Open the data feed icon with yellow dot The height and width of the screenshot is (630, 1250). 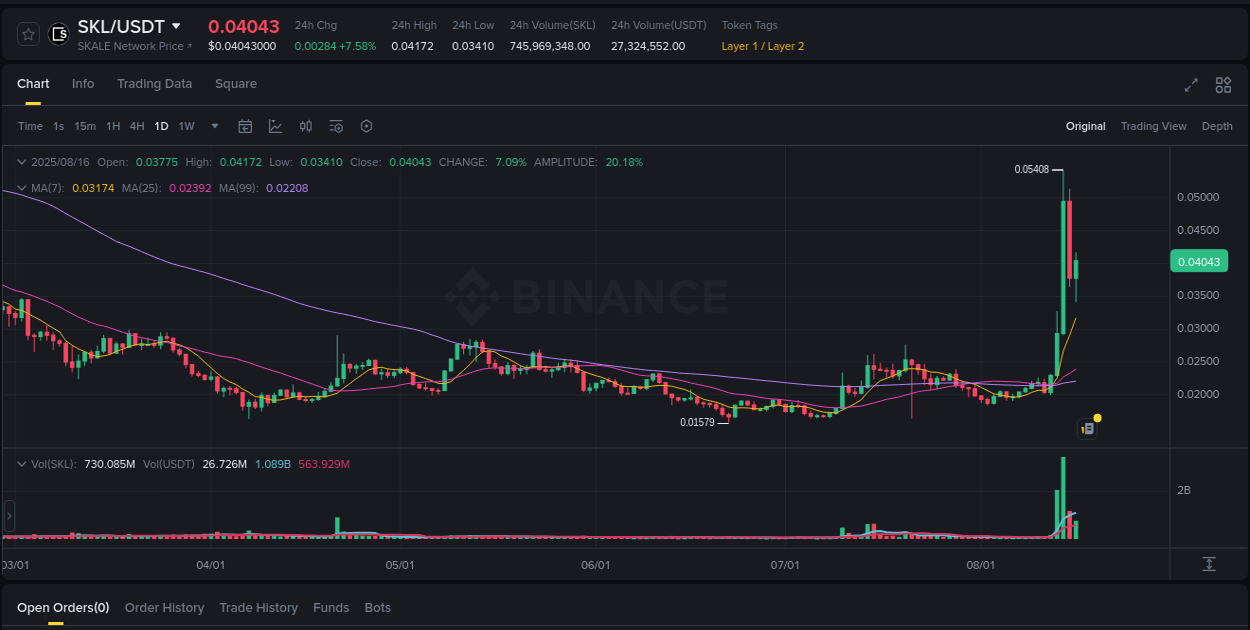coord(1087,428)
